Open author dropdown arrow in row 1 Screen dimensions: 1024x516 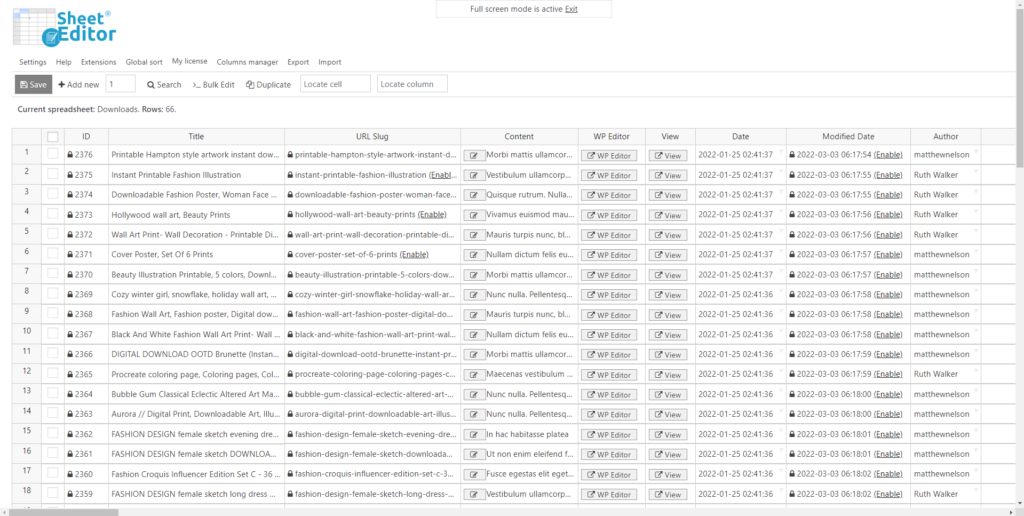tap(976, 152)
